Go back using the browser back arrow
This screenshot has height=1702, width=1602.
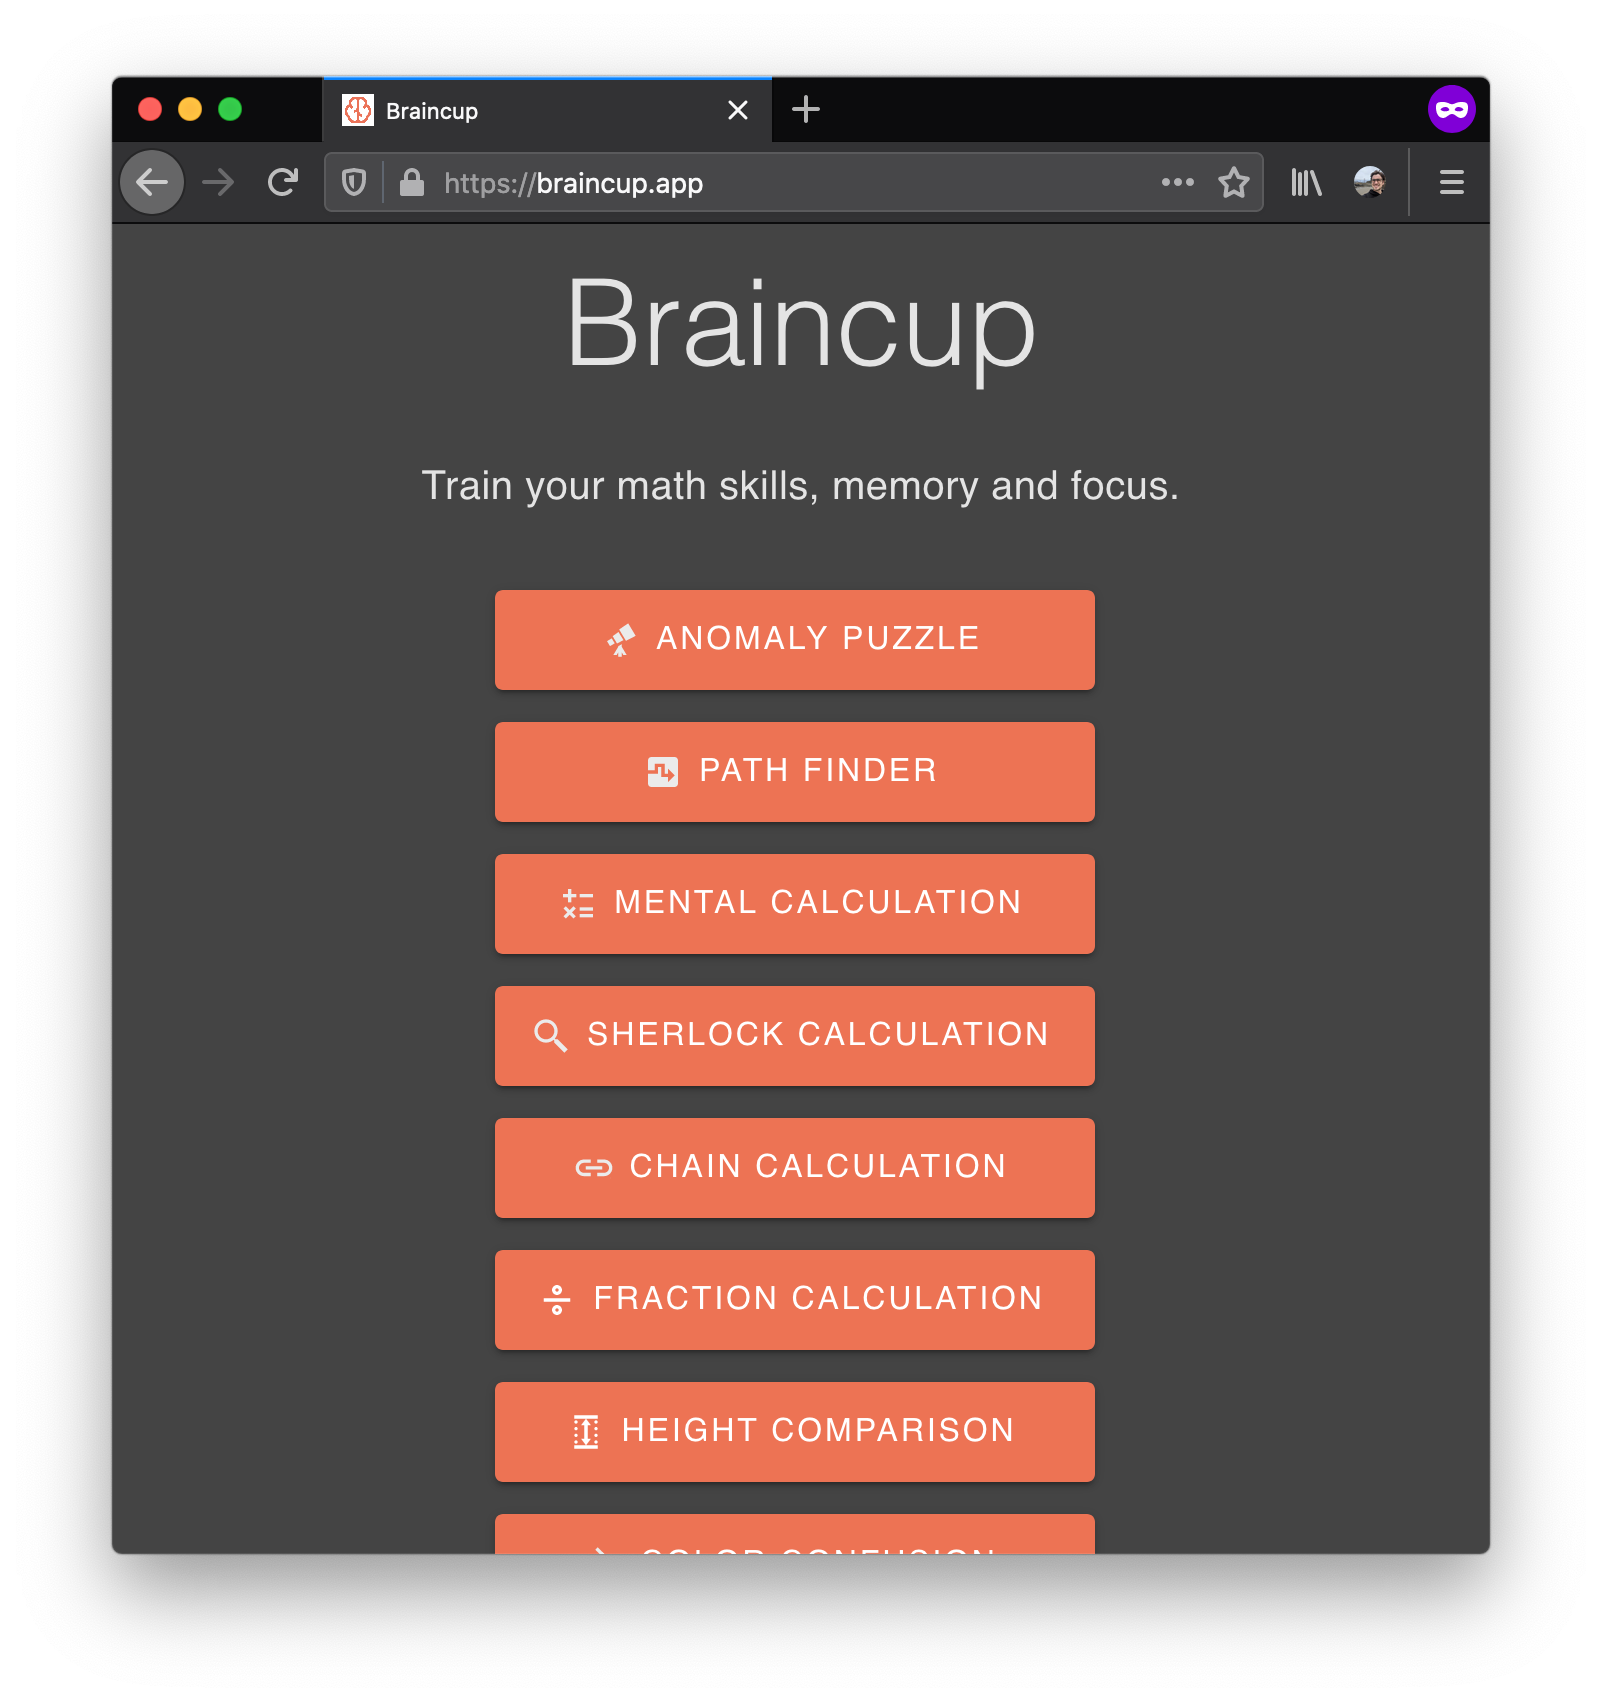point(152,183)
